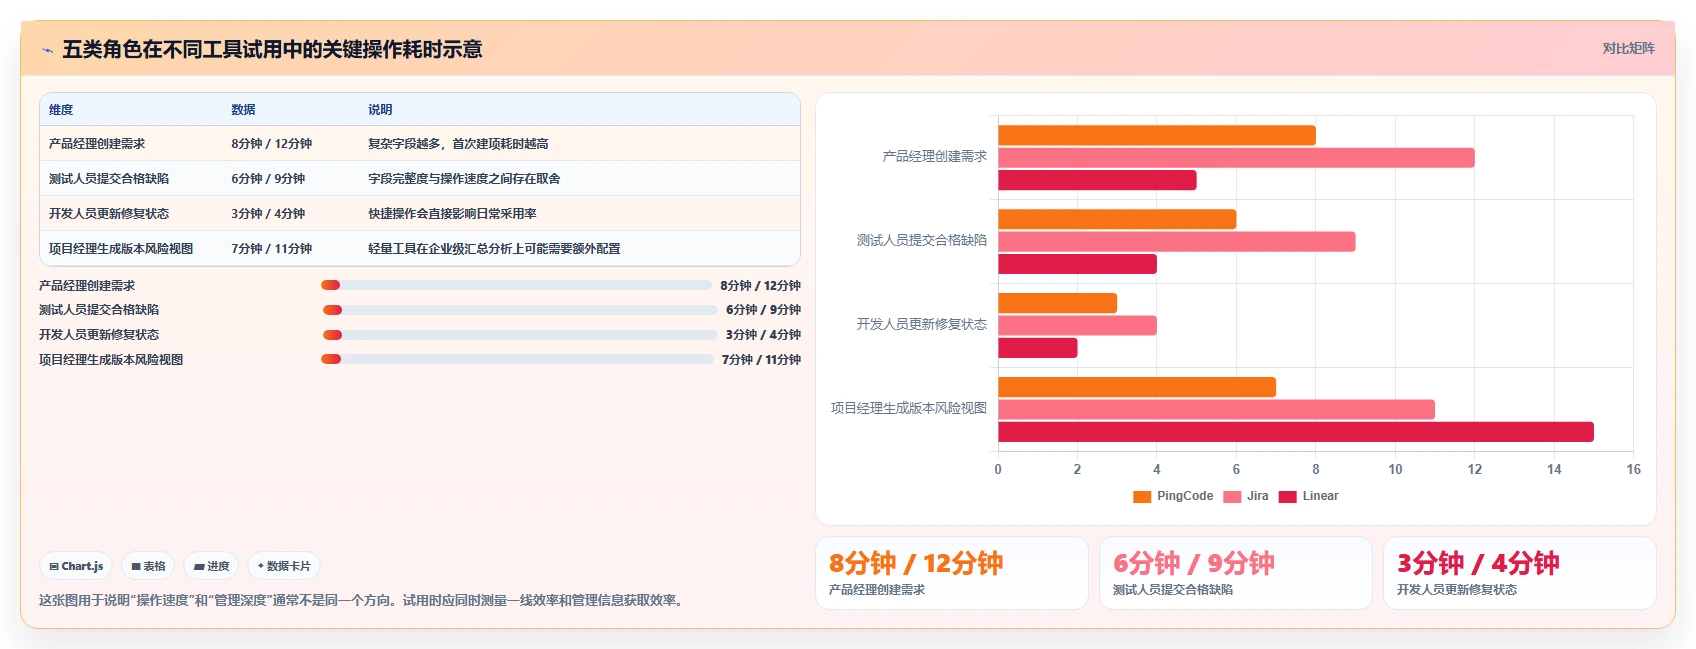This screenshot has height=649, width=1696.
Task: Click the 项目经理生成版本风险视图 progress bar
Action: pyautogui.click(x=517, y=359)
